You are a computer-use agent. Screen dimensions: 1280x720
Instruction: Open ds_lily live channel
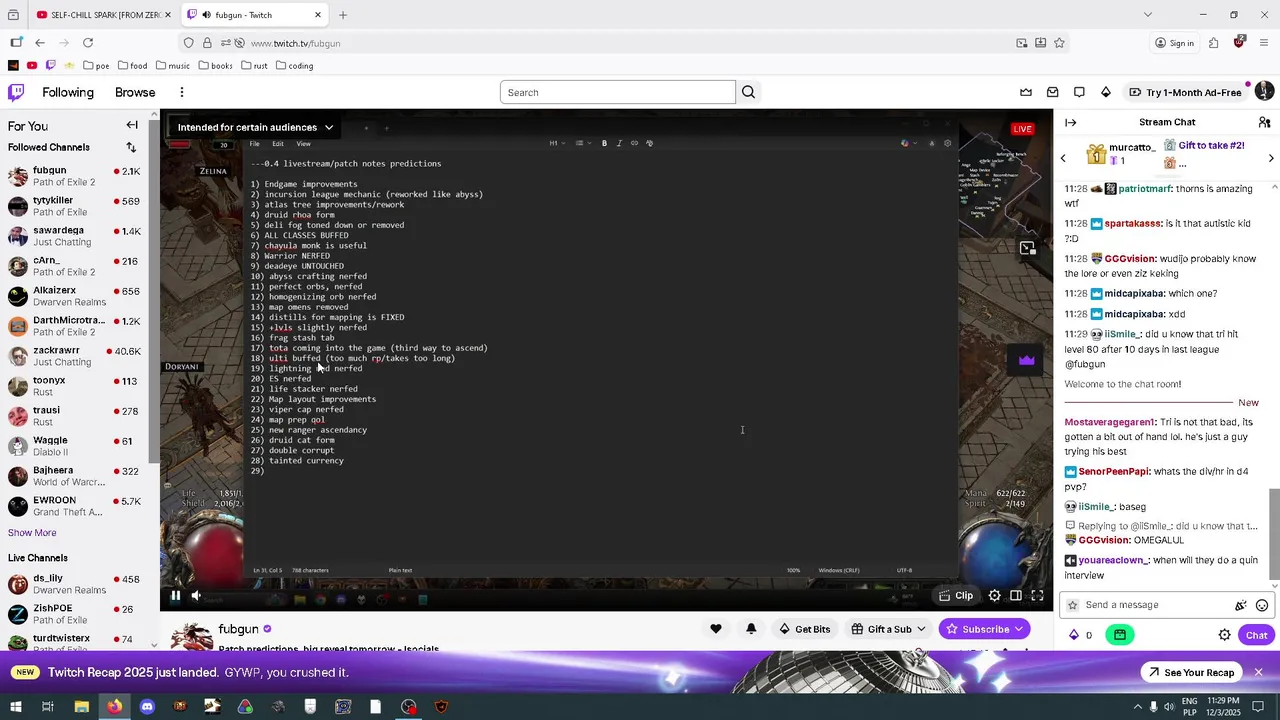coord(78,584)
